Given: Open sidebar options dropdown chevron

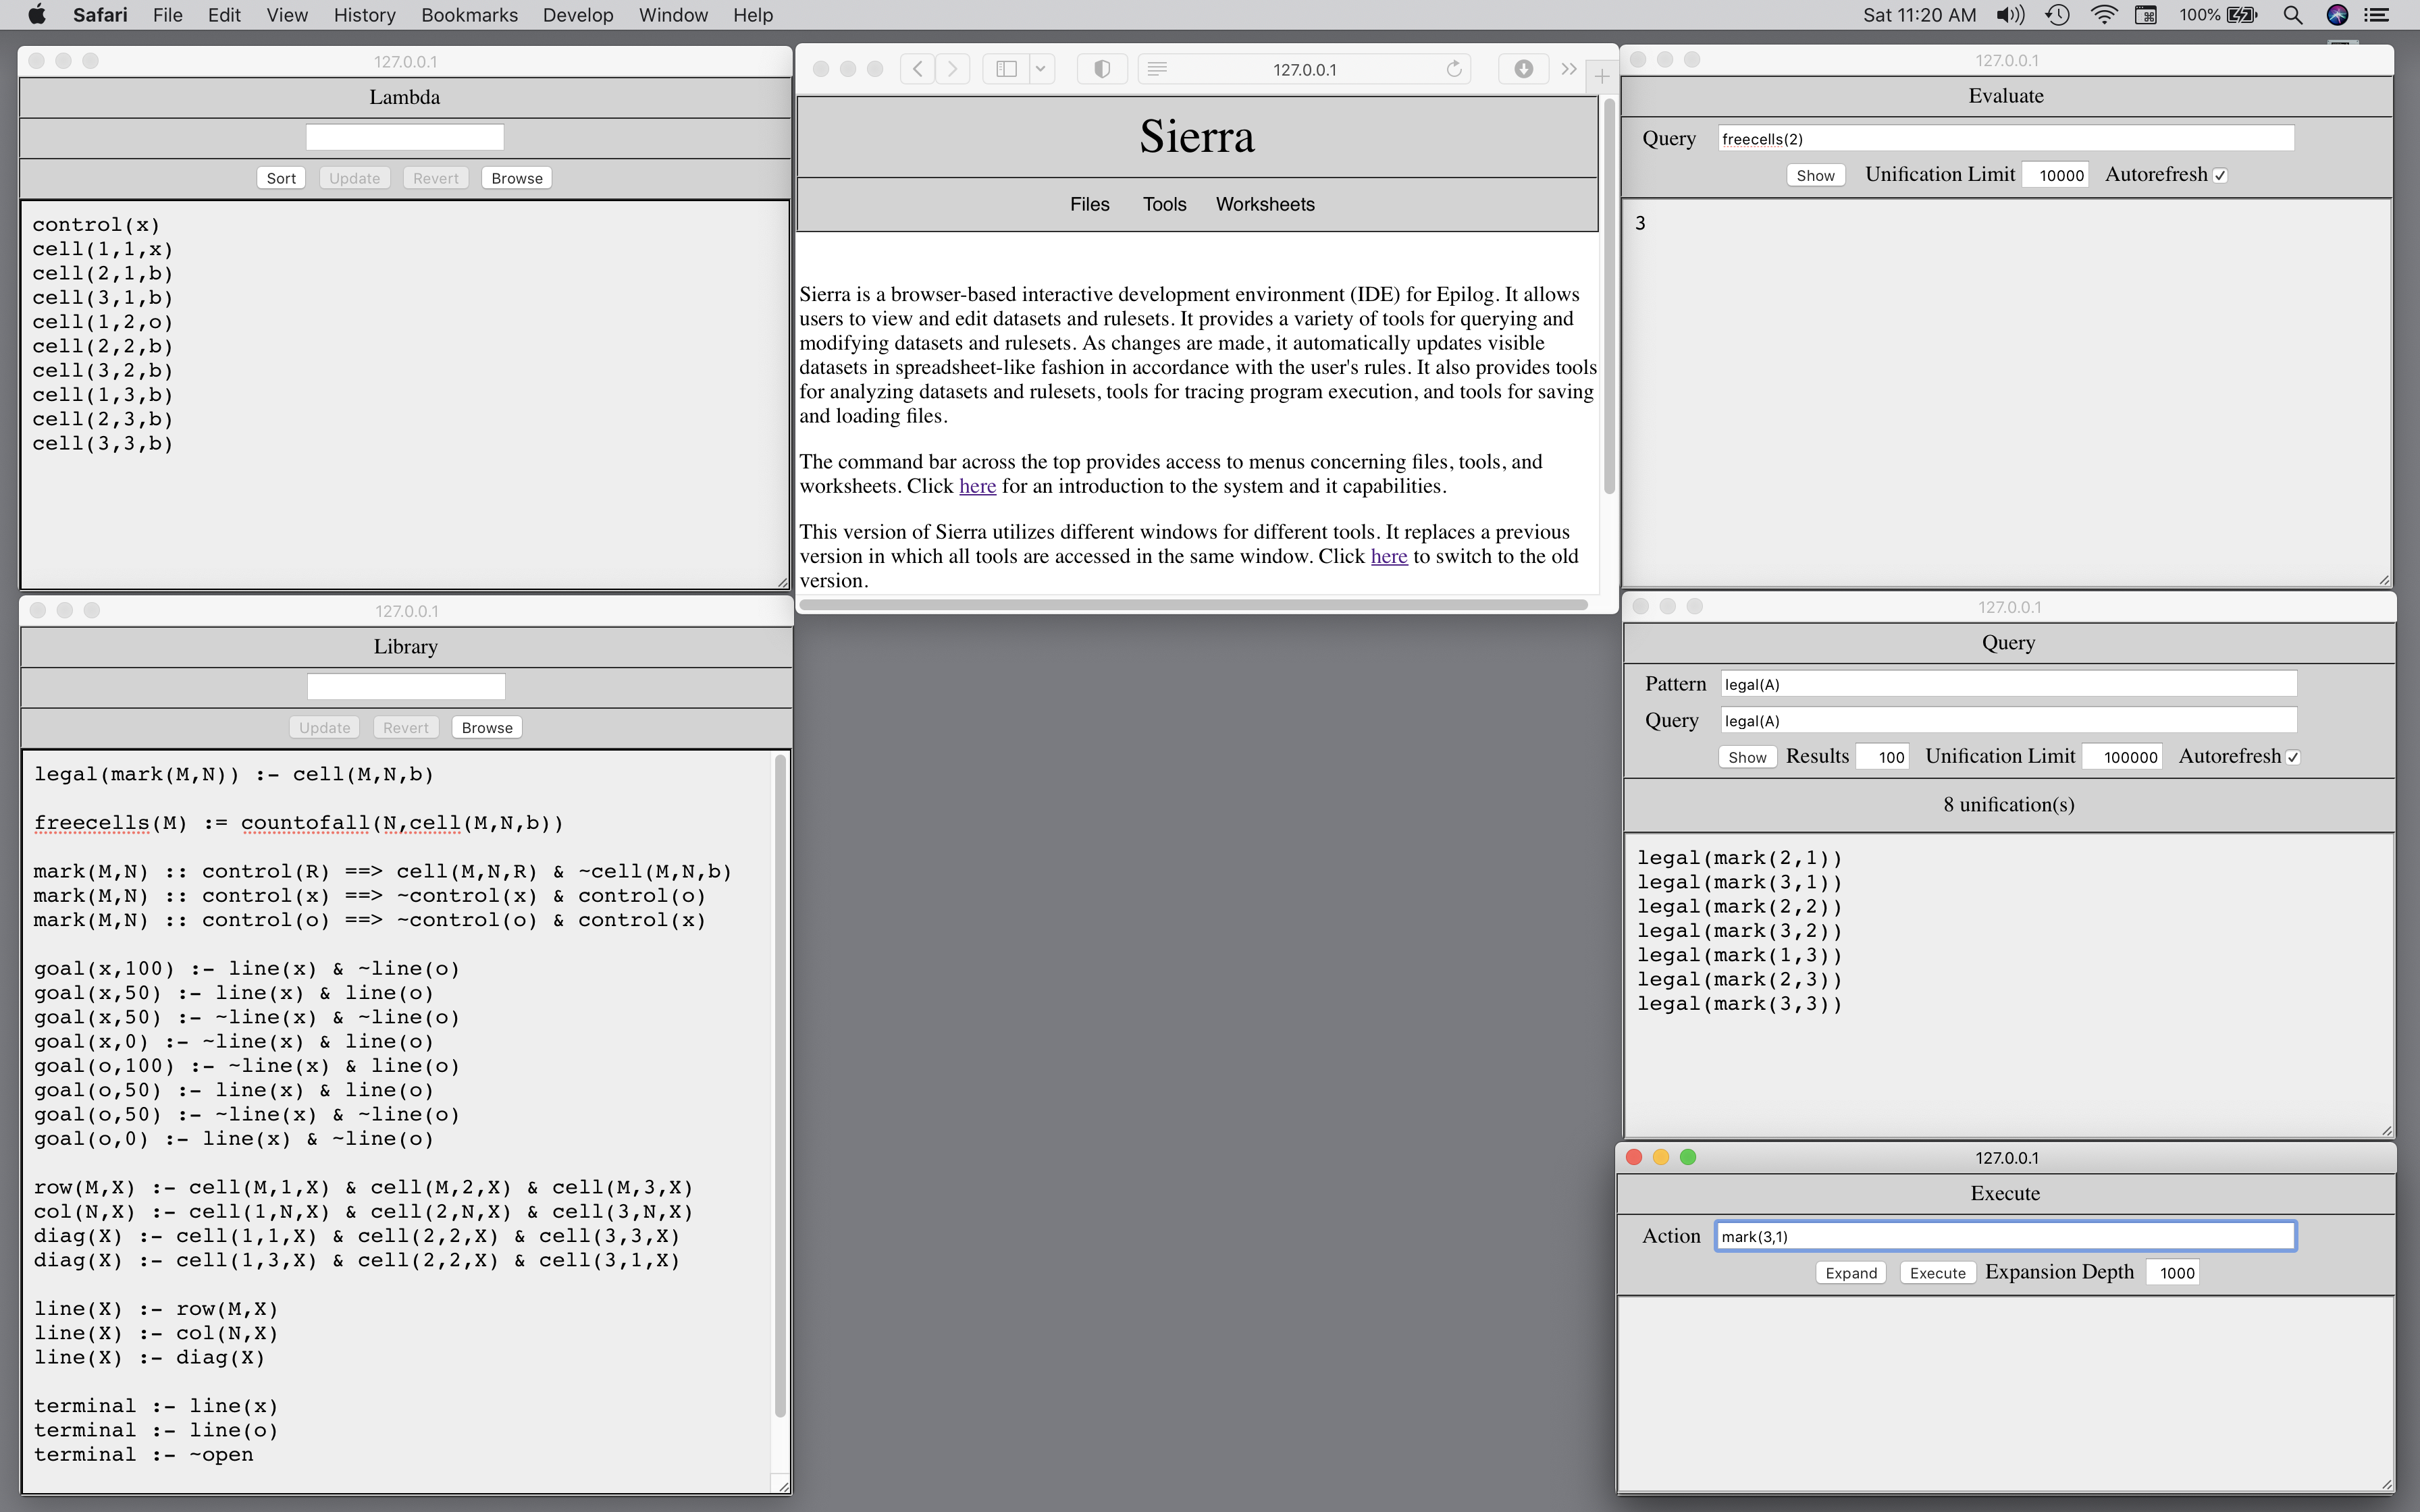Looking at the screenshot, I should click(1040, 69).
